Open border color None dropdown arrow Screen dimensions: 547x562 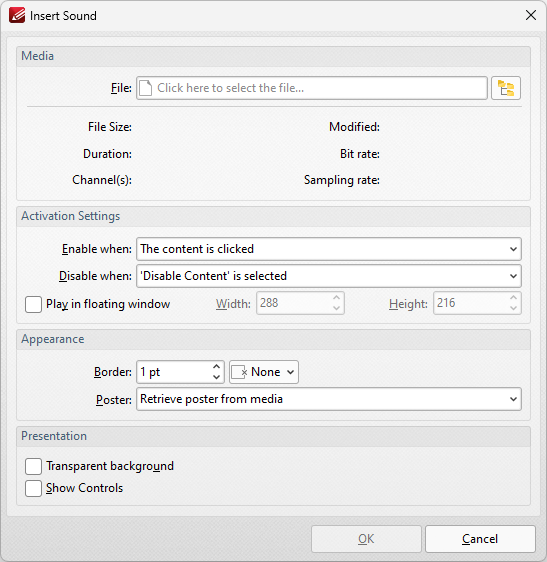point(290,372)
